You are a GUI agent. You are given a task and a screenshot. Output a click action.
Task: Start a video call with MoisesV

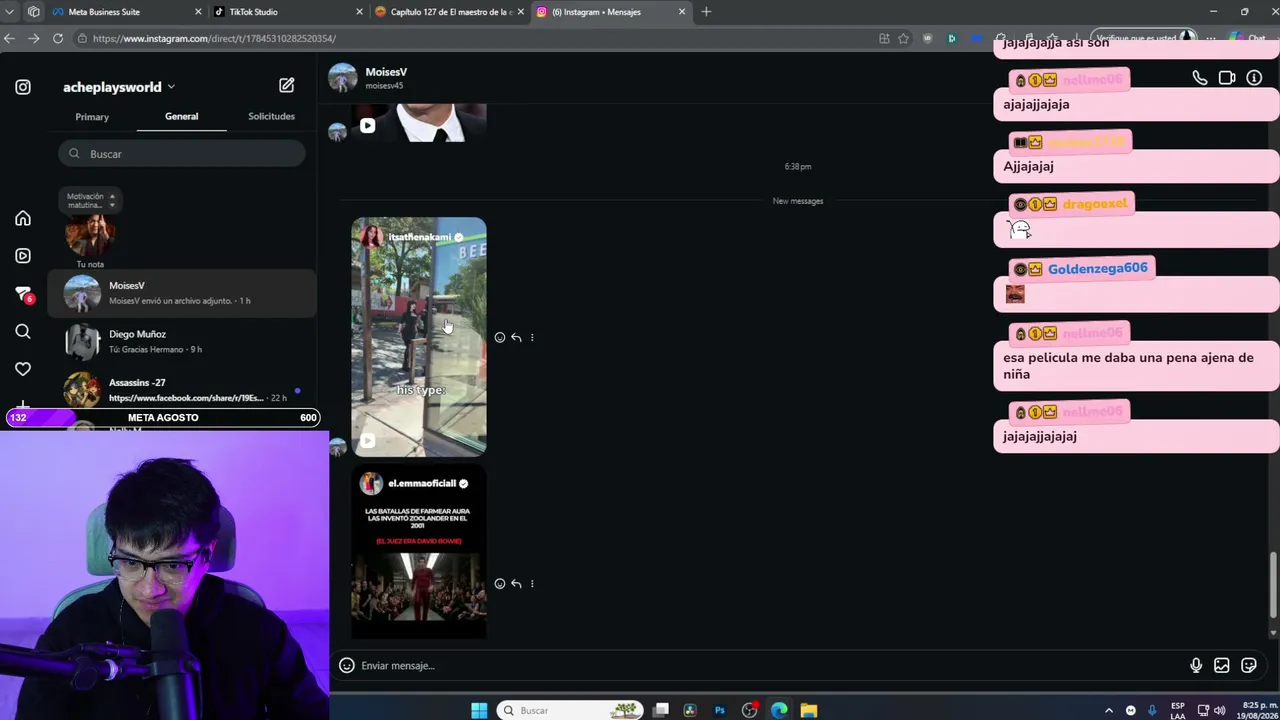[1227, 78]
